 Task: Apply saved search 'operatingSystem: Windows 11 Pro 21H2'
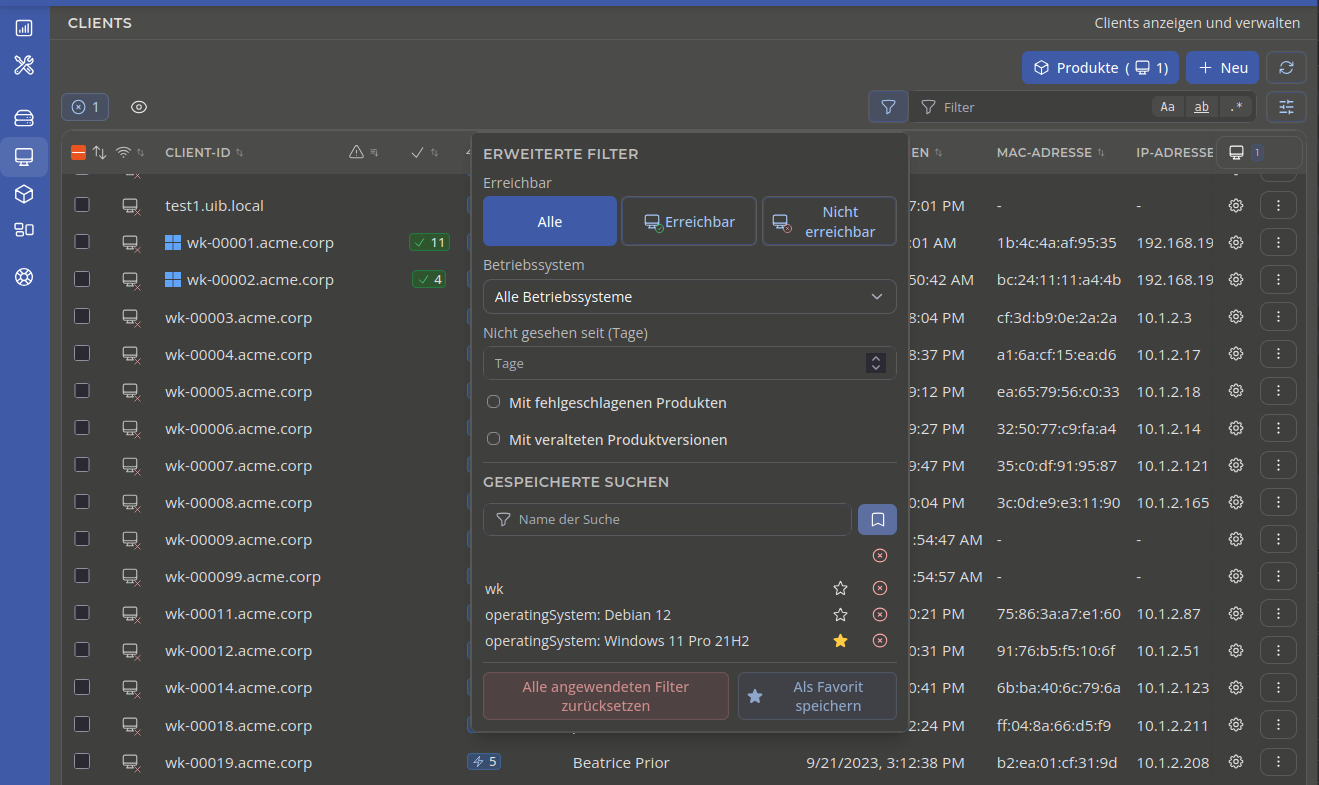617,641
